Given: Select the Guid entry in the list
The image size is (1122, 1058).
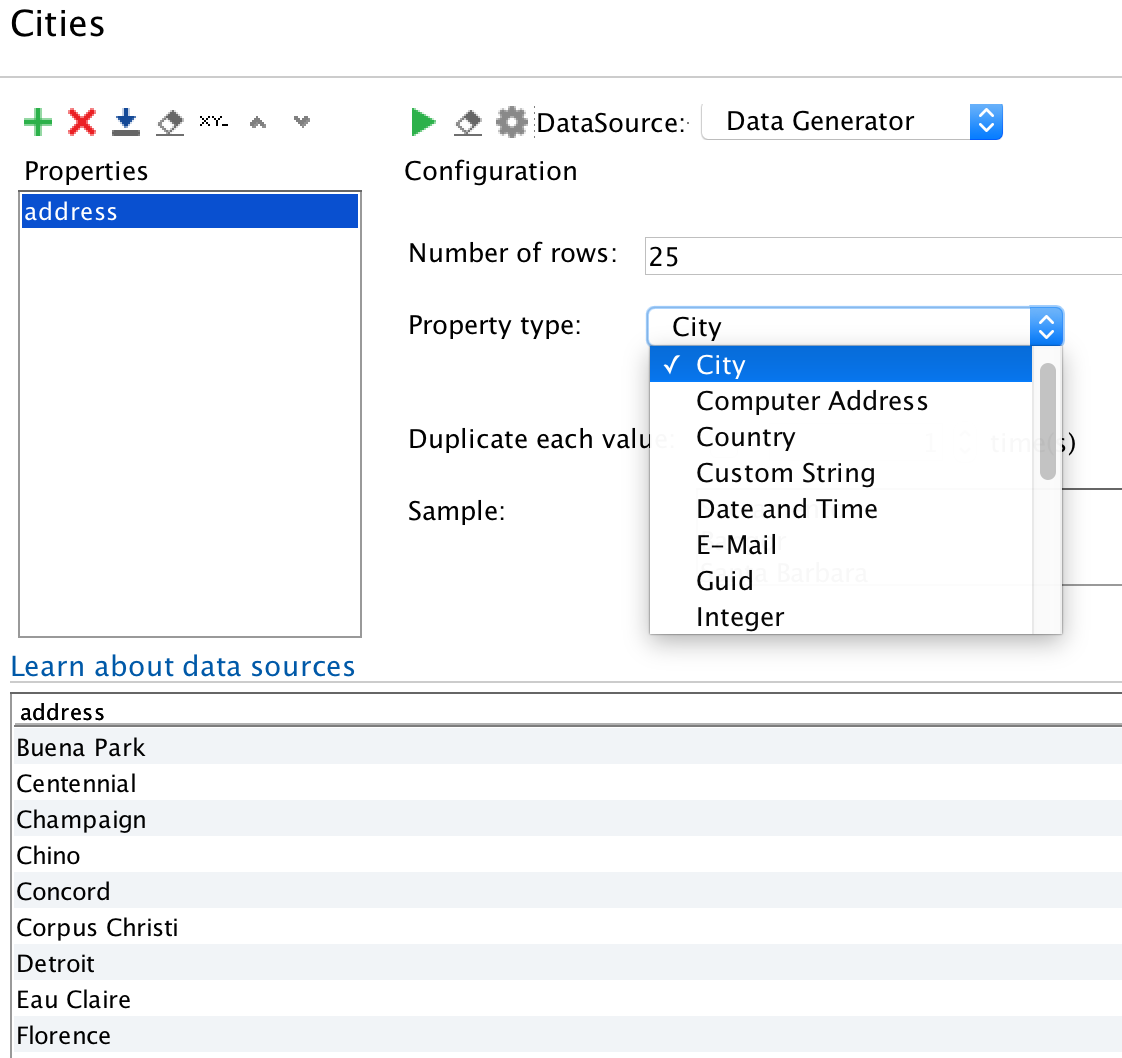Looking at the screenshot, I should [x=723, y=580].
